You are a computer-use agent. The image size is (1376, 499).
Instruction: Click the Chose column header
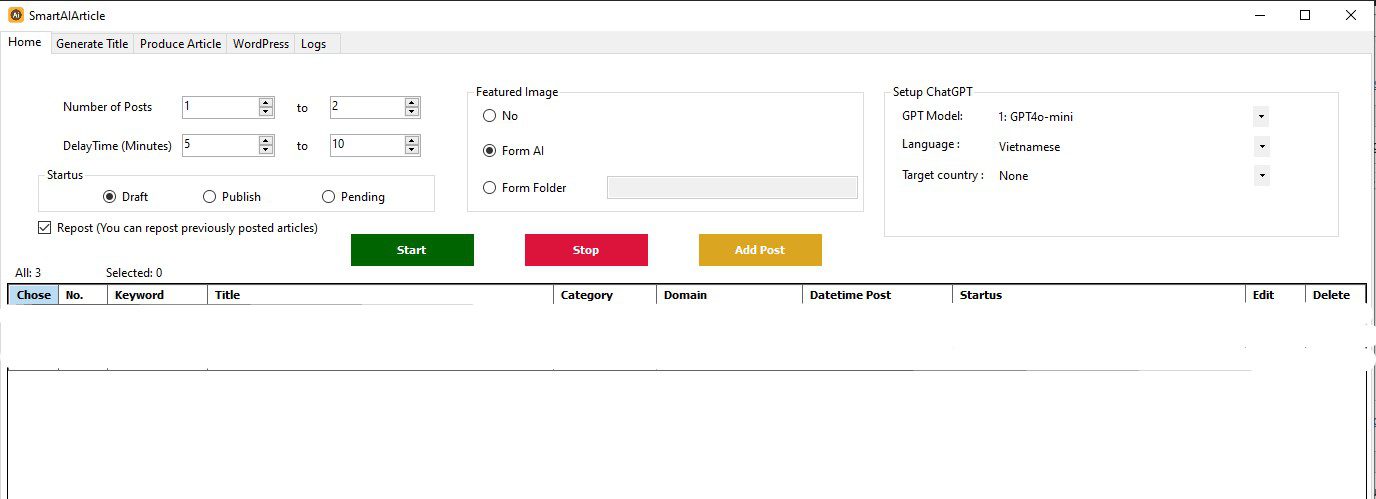[33, 295]
